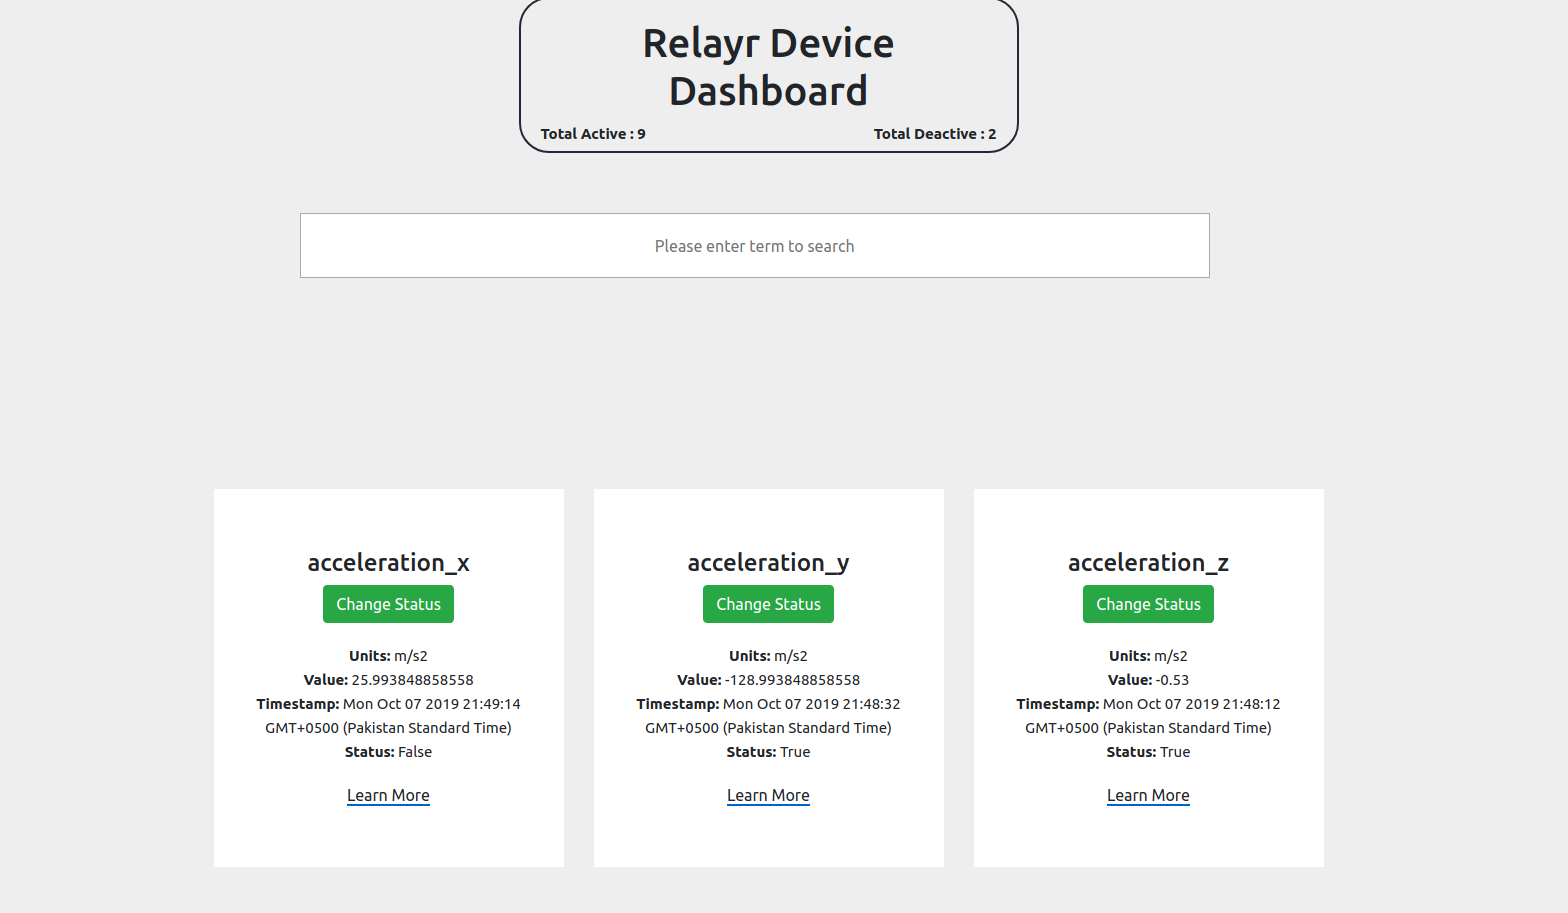Click the Total Active : 9 counter
Screen dimensions: 1568x913
click(x=593, y=134)
